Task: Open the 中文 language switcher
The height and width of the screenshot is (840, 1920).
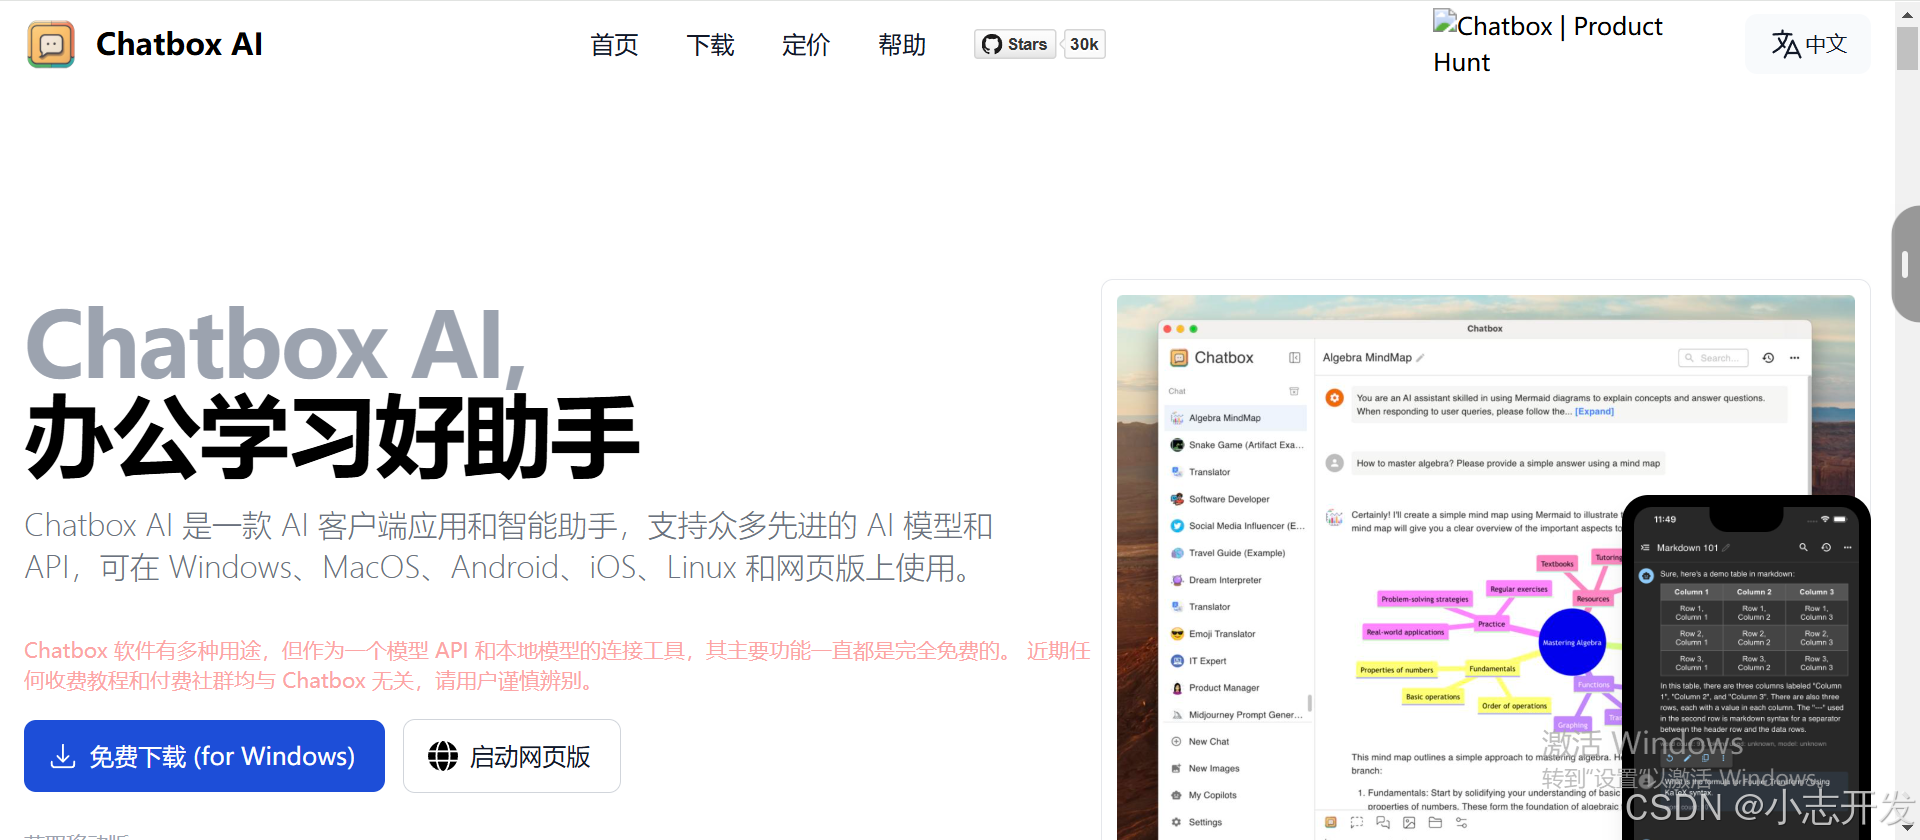Action: click(x=1808, y=44)
